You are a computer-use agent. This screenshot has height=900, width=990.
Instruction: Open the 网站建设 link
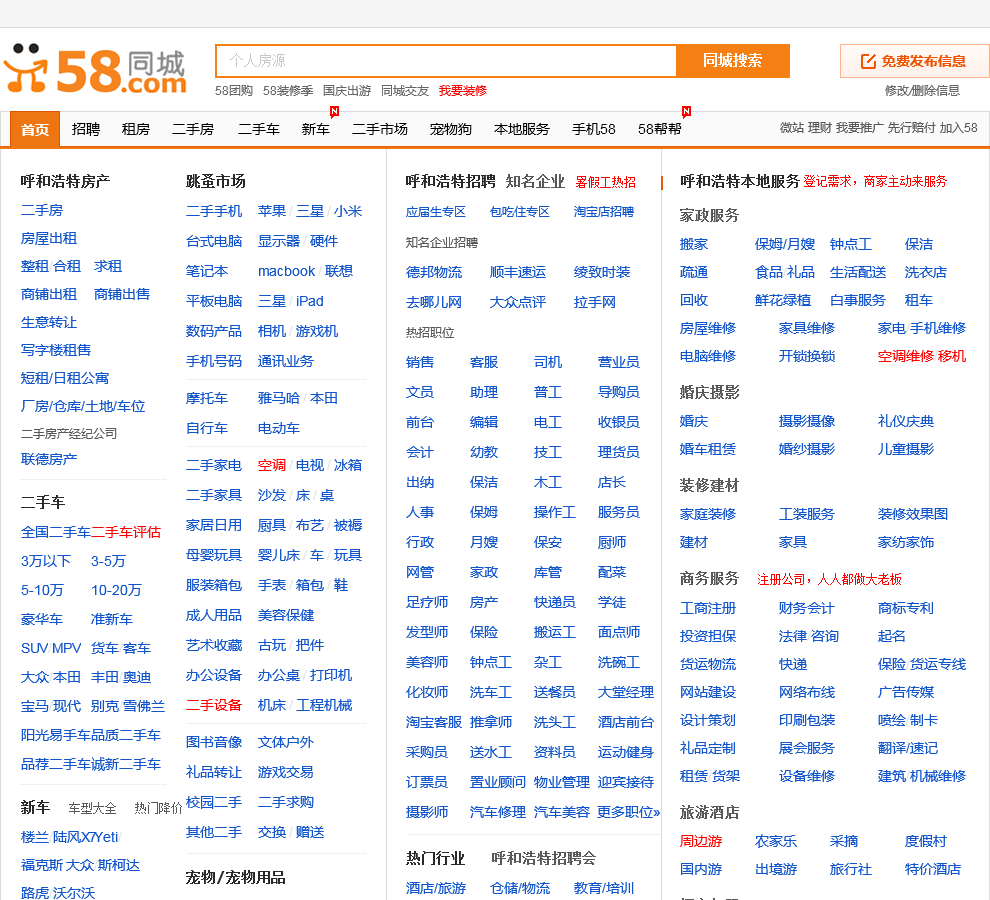[x=708, y=692]
